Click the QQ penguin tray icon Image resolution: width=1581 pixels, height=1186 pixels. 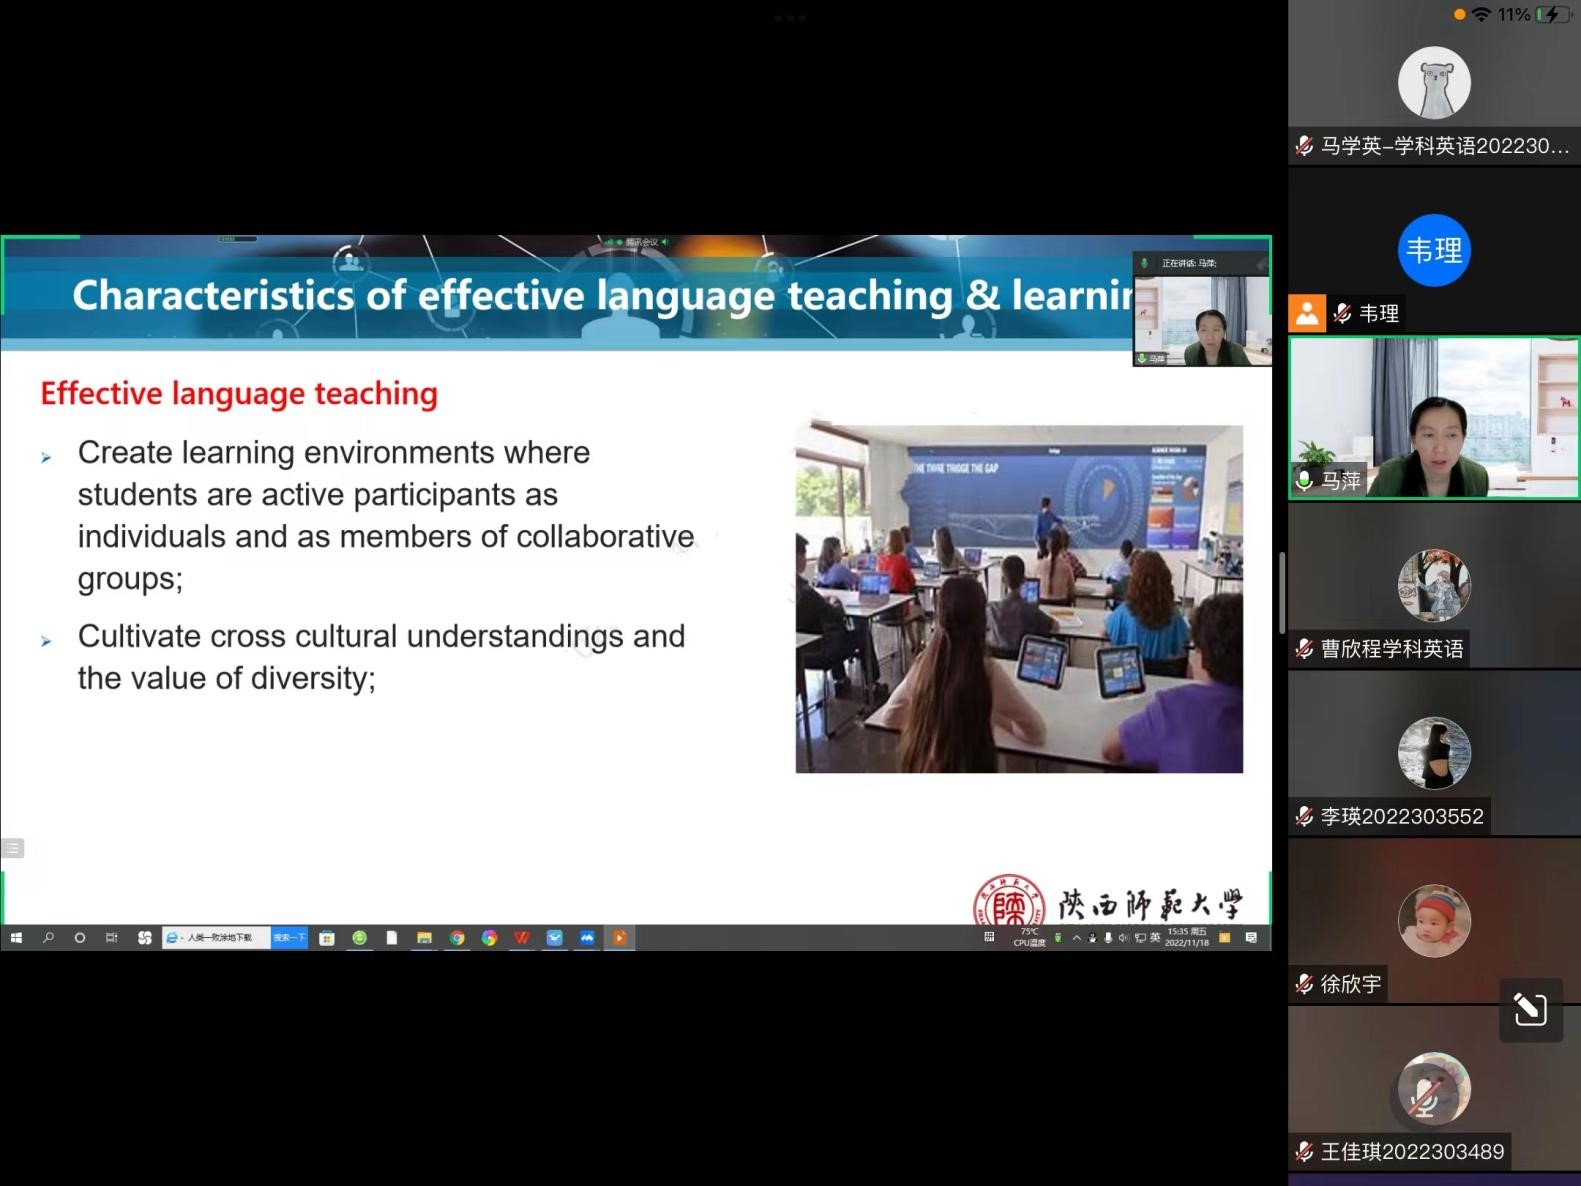(x=1092, y=938)
